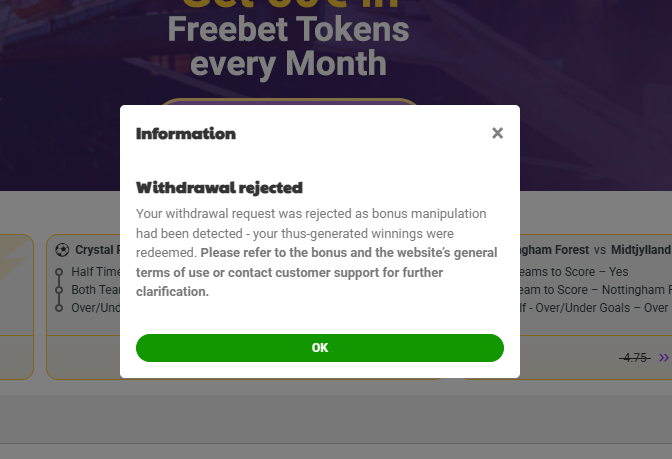Click the purple double-chevron arrow

pos(664,357)
